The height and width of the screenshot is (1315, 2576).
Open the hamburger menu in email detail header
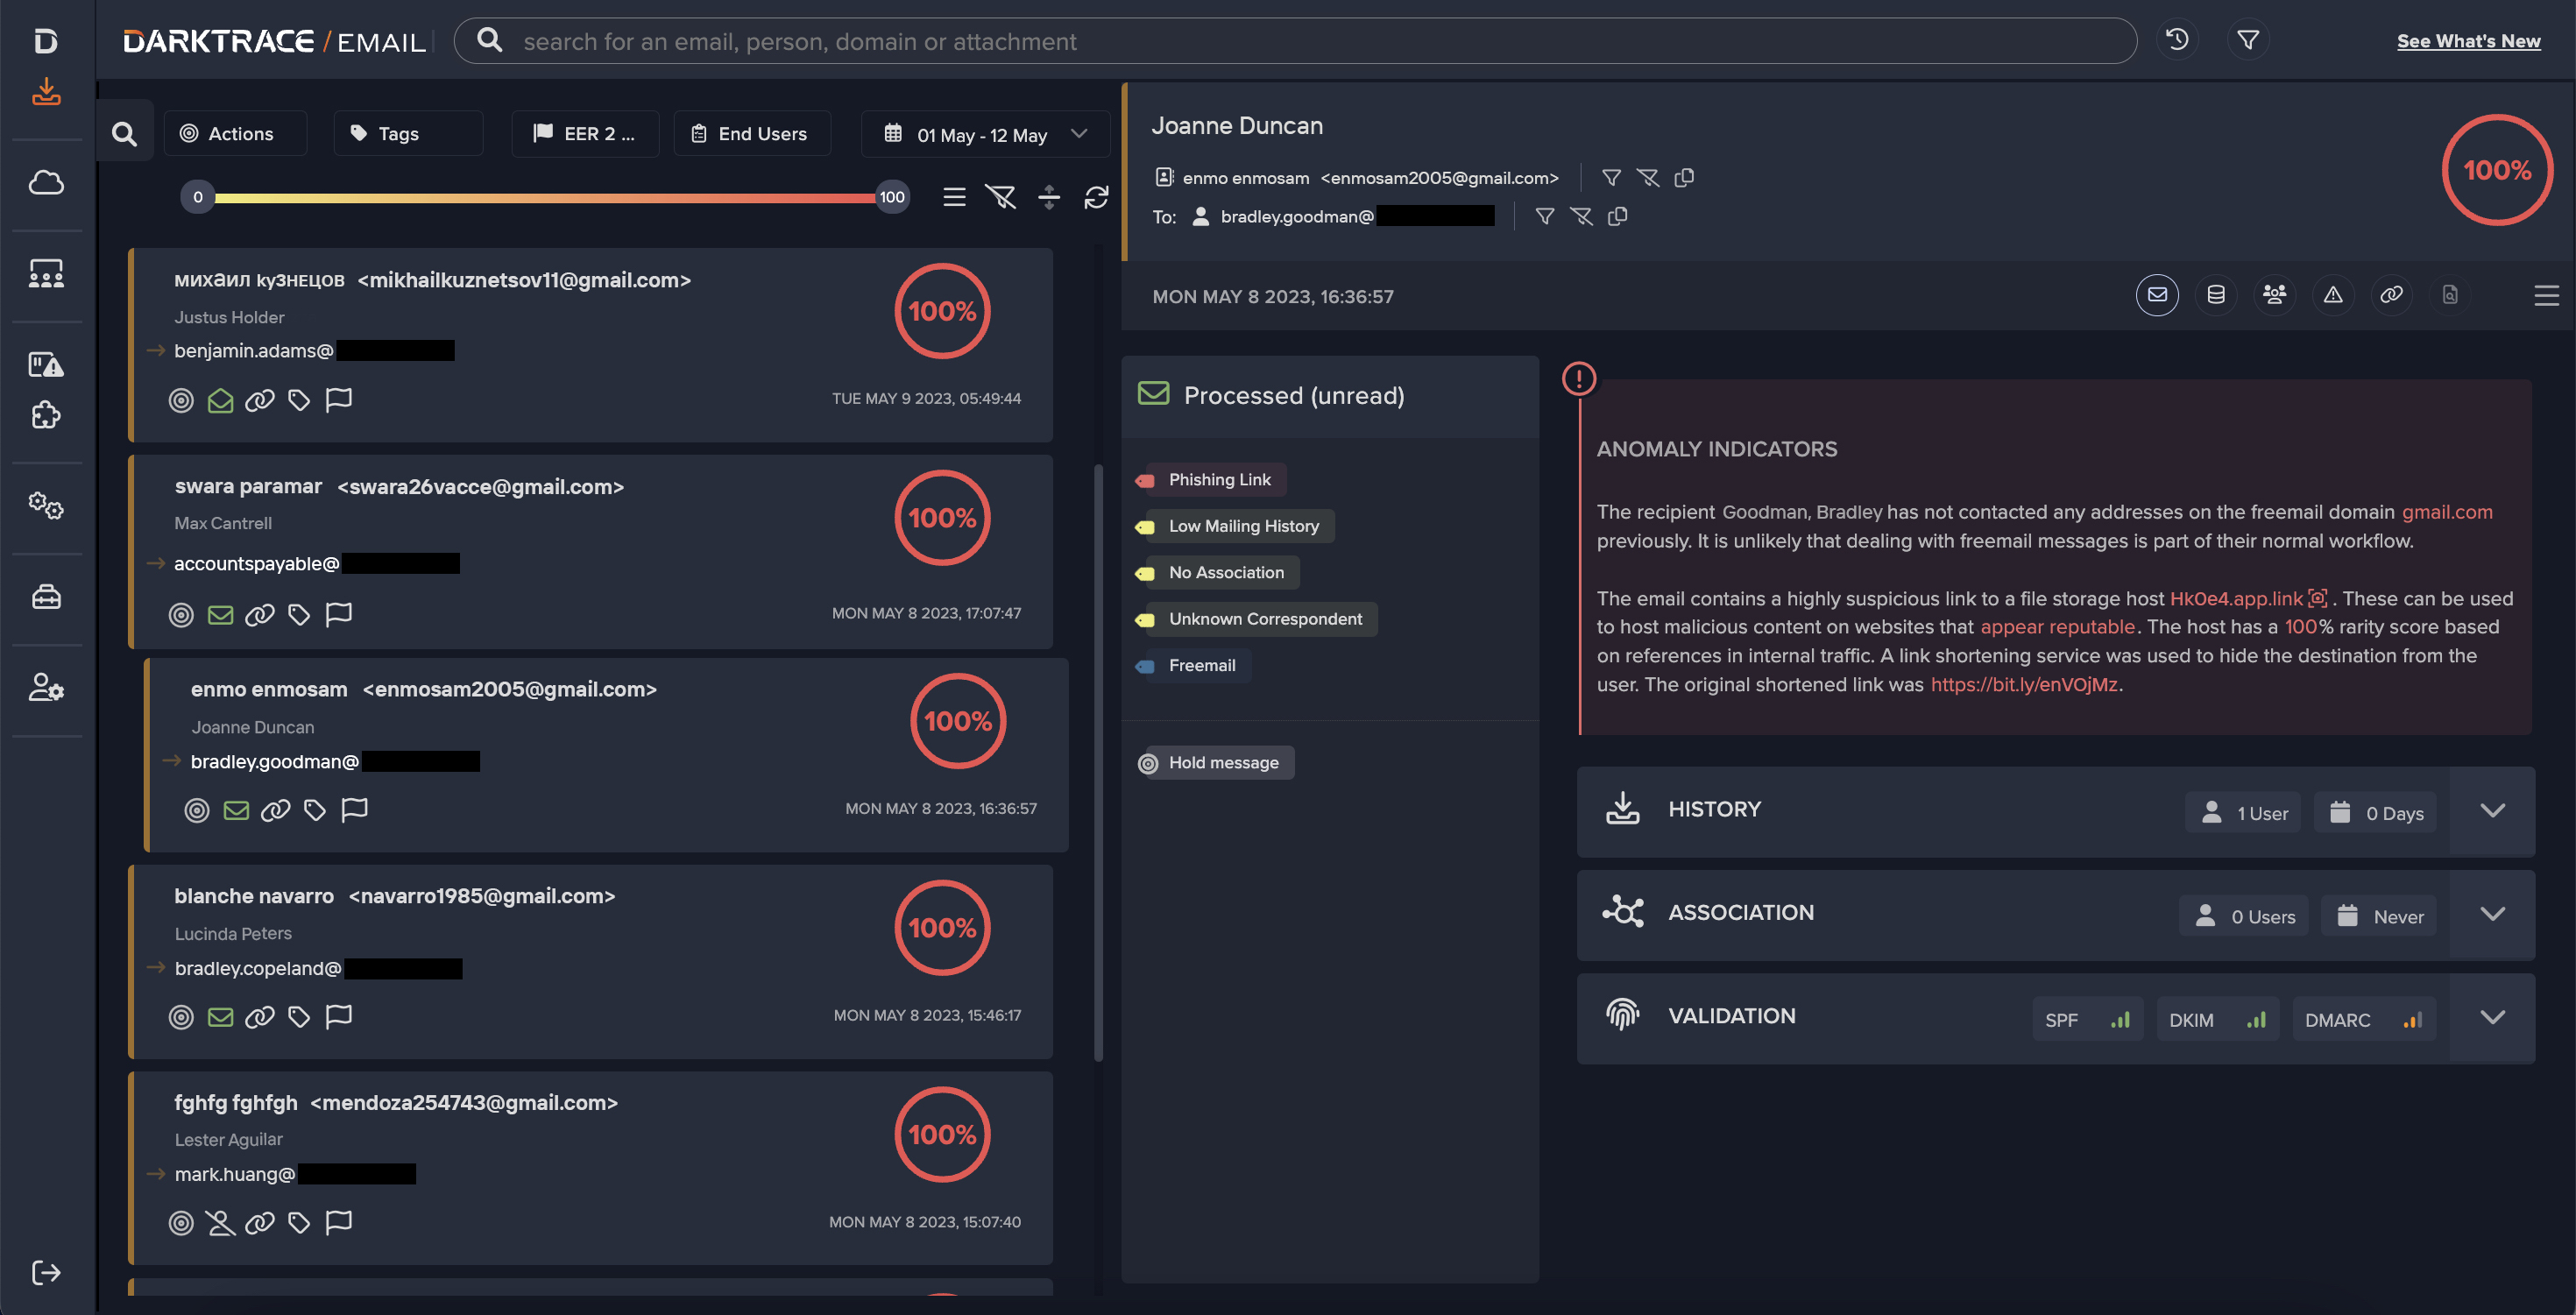pyautogui.click(x=2546, y=295)
